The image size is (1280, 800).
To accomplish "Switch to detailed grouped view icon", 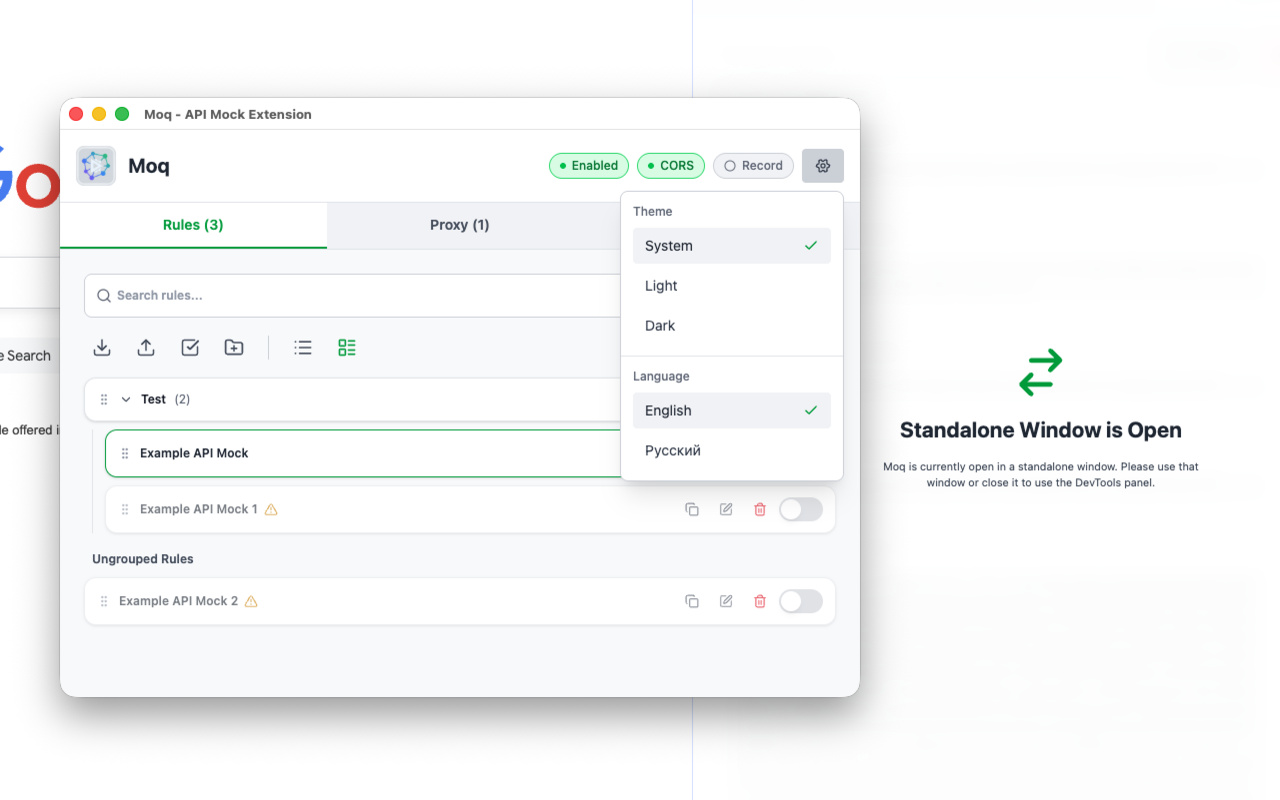I will click(347, 347).
